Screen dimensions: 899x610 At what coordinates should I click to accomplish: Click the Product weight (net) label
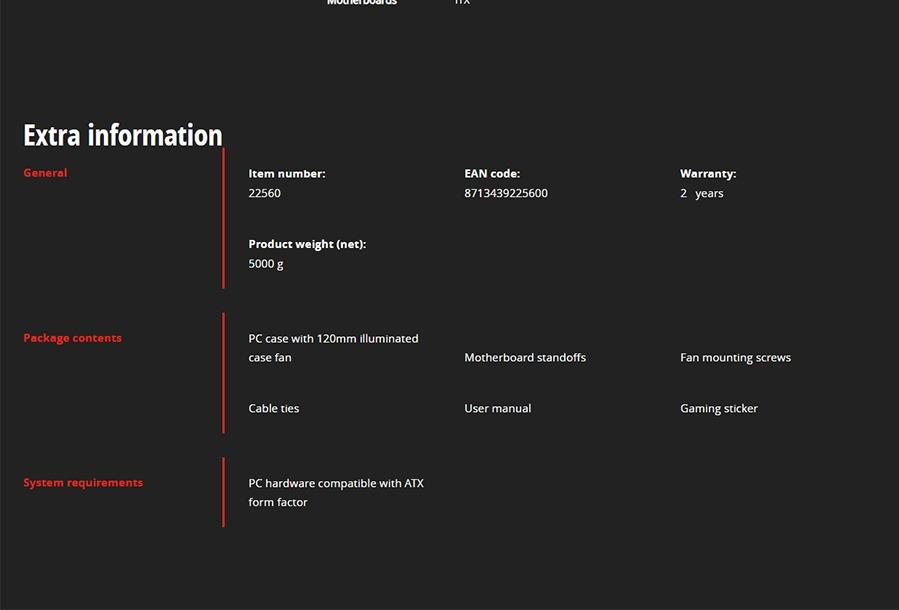(x=307, y=244)
